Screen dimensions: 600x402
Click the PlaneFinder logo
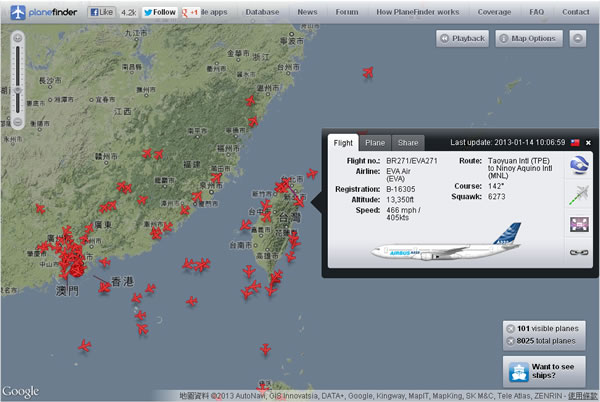[43, 12]
